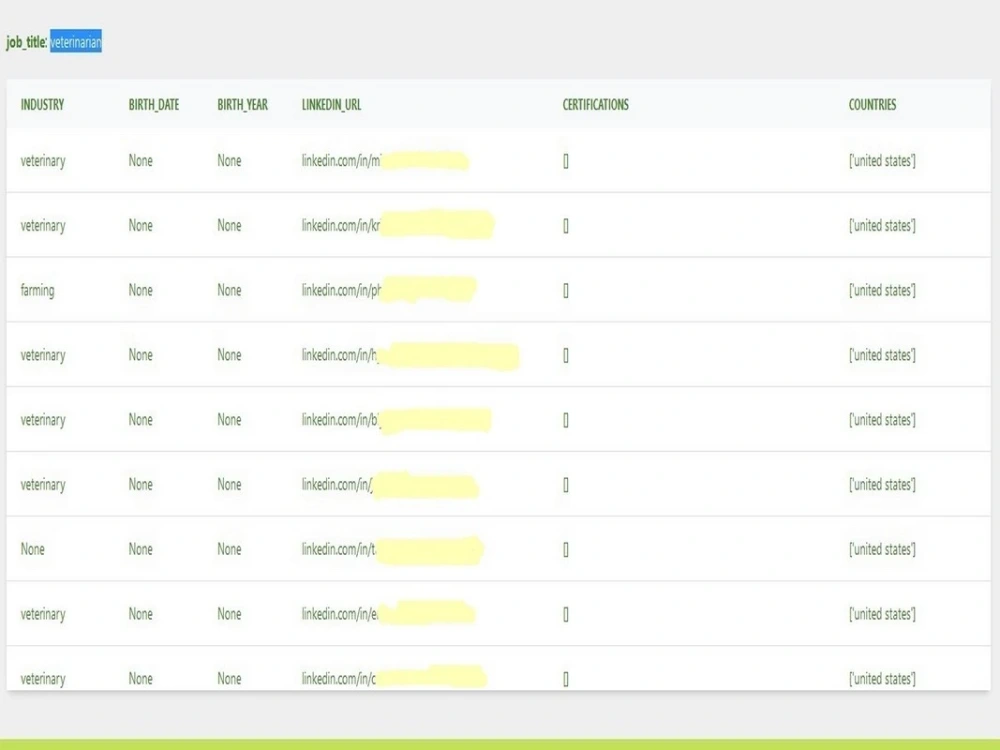
Task: Click birth_date 'None' in the farming row
Action: tap(140, 290)
